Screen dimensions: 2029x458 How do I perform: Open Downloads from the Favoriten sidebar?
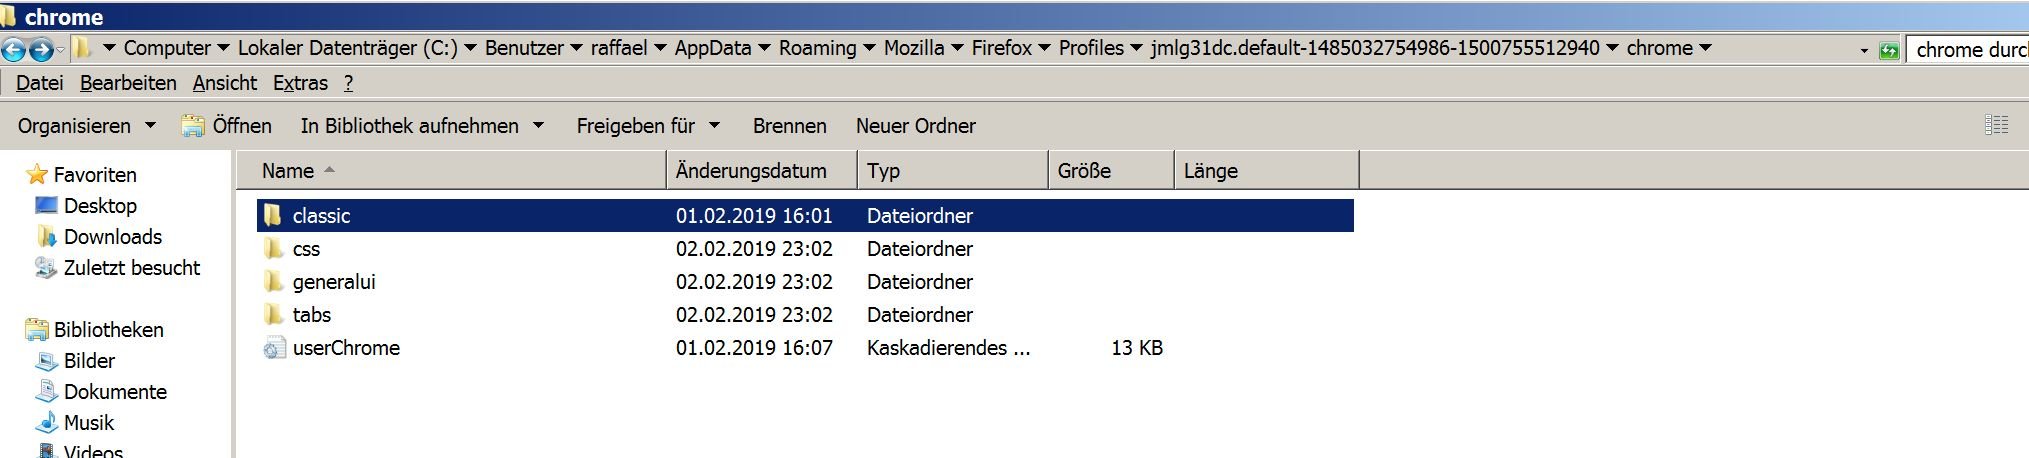tap(112, 237)
